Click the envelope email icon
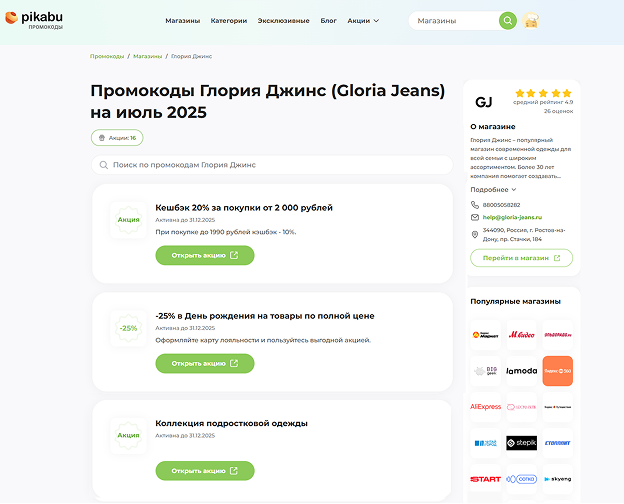The image size is (624, 504). (475, 217)
